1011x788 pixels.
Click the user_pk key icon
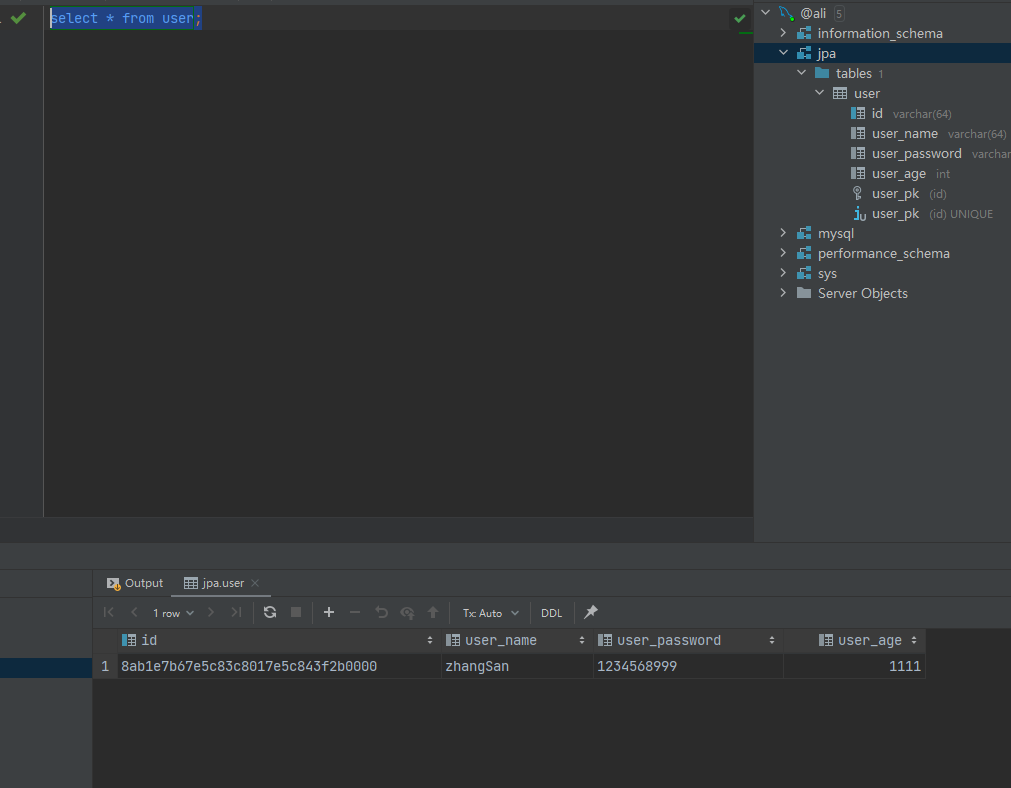pos(858,193)
